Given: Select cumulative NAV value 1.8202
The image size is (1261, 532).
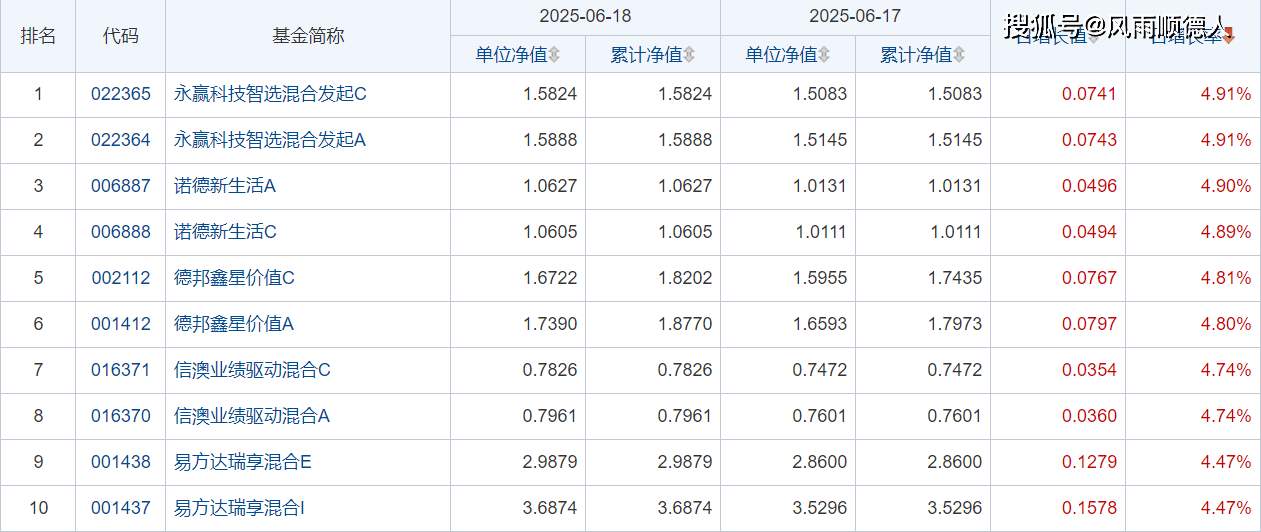Looking at the screenshot, I should pos(685,278).
